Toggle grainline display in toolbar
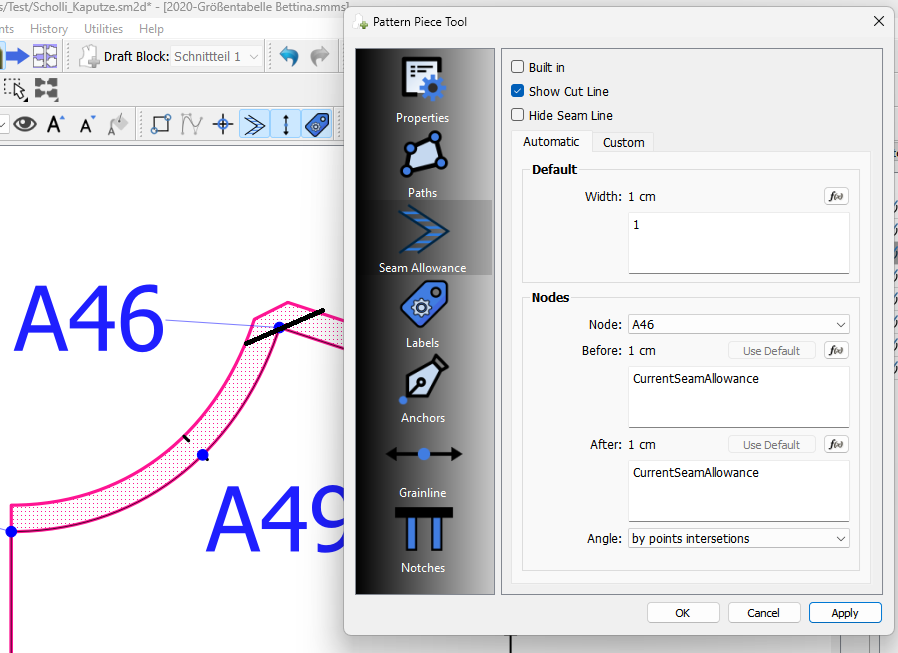Viewport: 898px width, 653px height. point(286,124)
